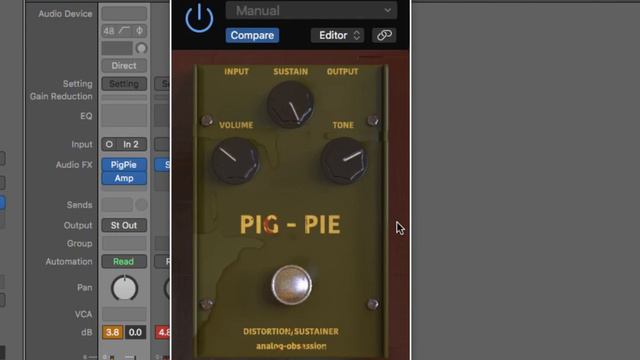This screenshot has height=360, width=640.
Task: Open the In 2 input selector
Action: 131,144
